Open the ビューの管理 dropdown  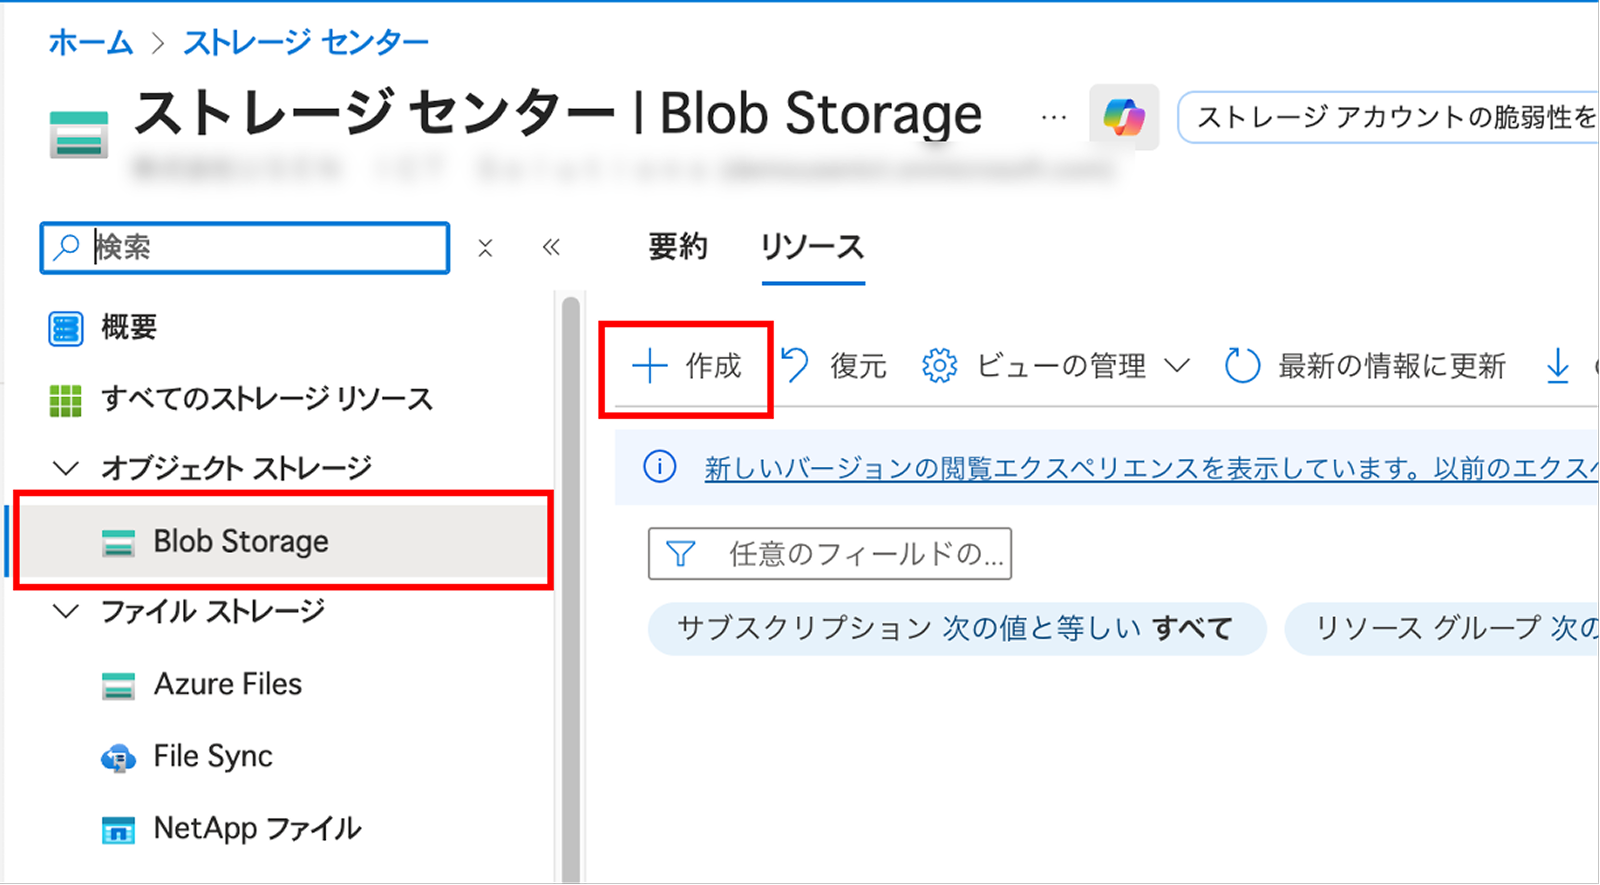[1056, 367]
